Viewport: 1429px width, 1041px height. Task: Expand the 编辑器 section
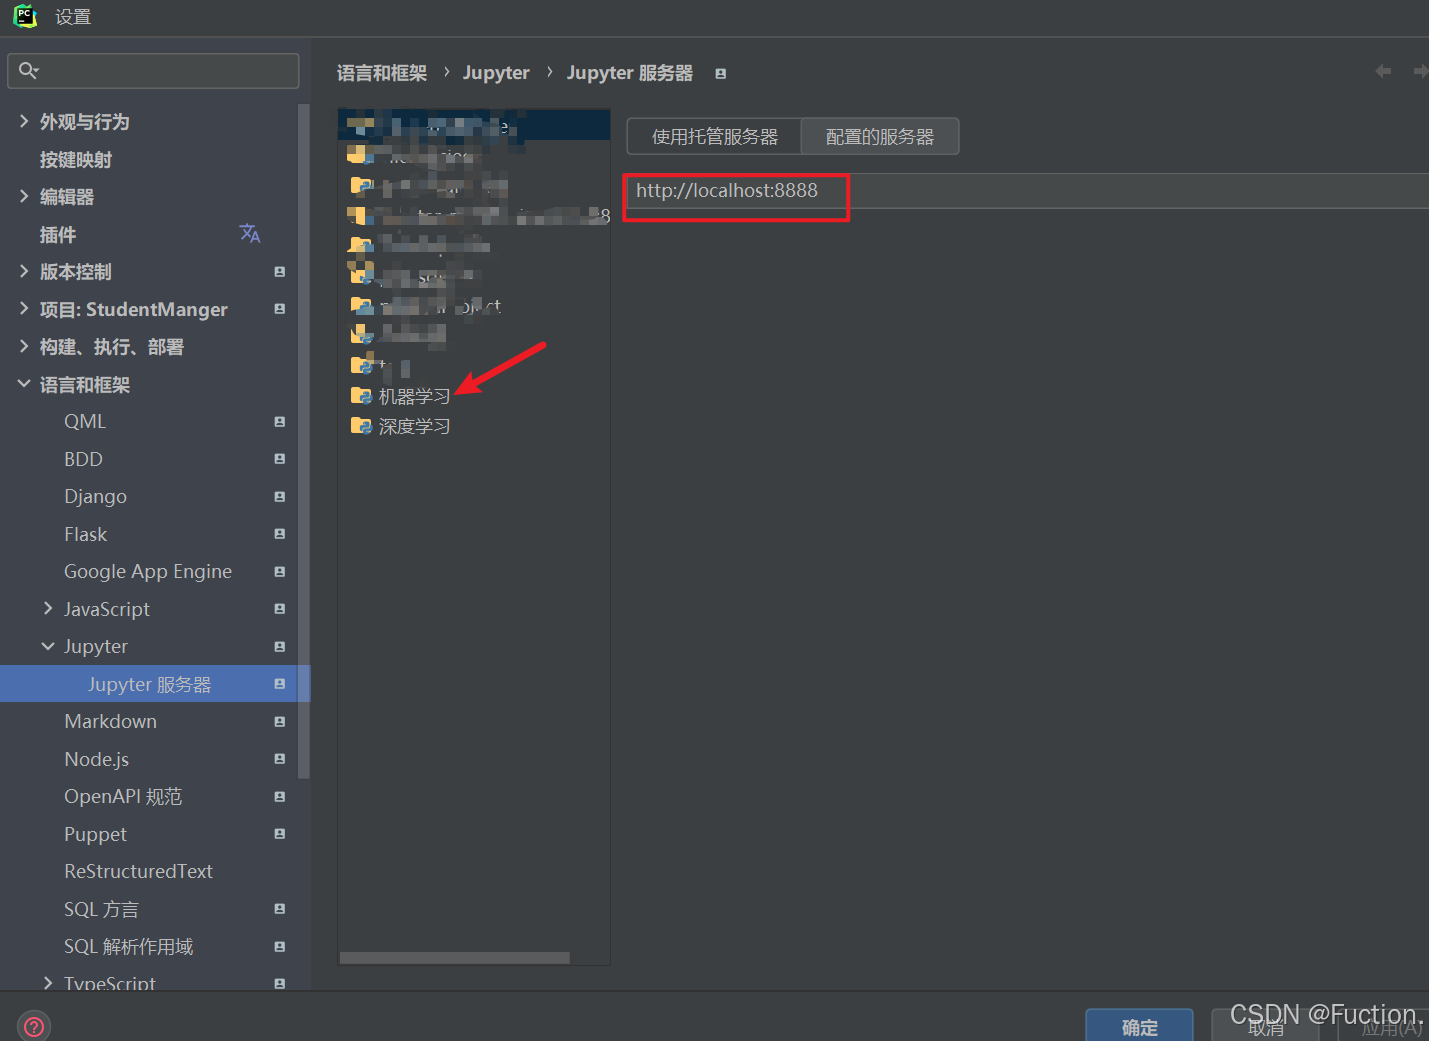24,196
